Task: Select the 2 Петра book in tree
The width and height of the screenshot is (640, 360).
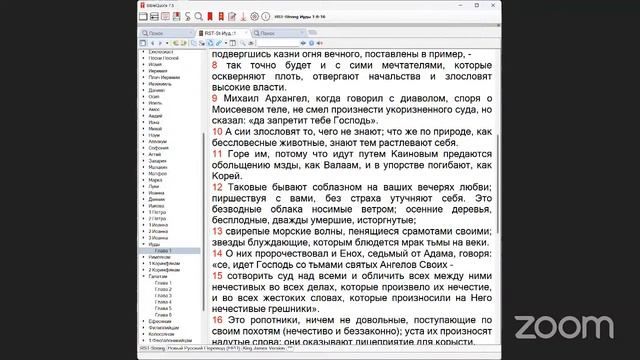Action: point(157,218)
